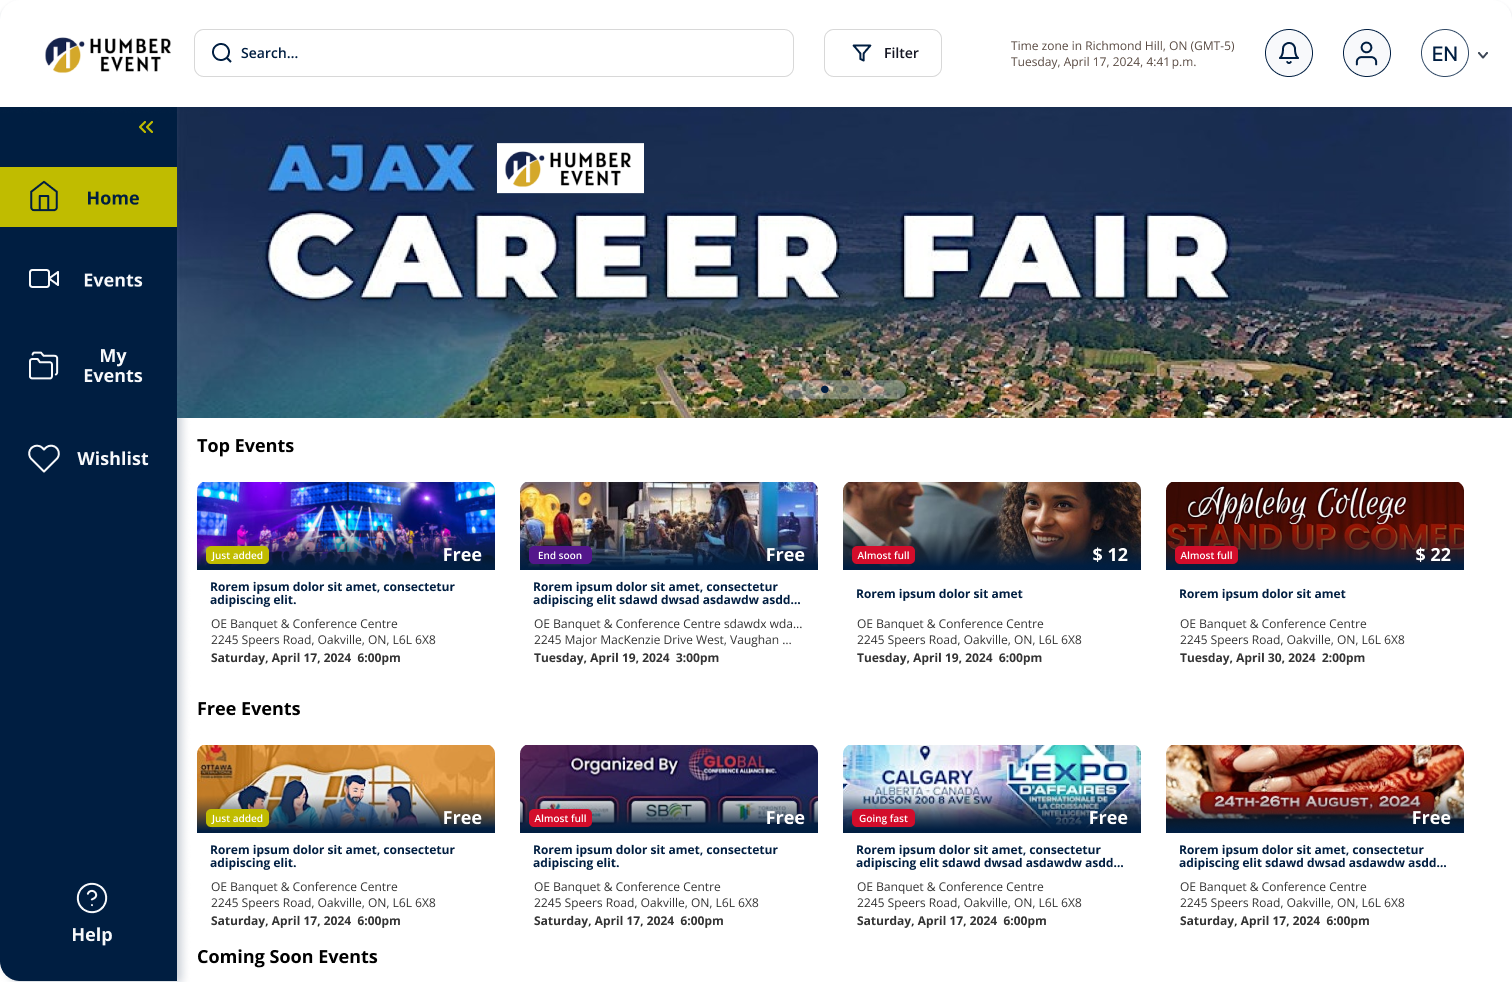Open the End soon event thumbnail
The image size is (1512, 982).
tap(669, 526)
